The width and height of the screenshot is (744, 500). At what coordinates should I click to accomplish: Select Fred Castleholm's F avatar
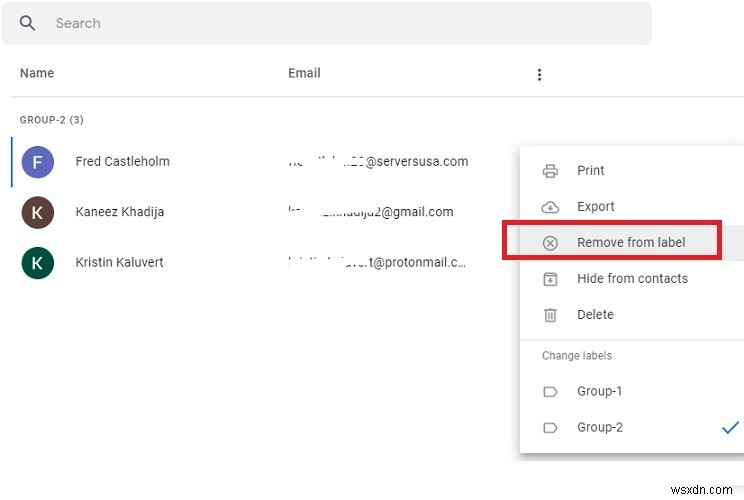click(x=37, y=162)
